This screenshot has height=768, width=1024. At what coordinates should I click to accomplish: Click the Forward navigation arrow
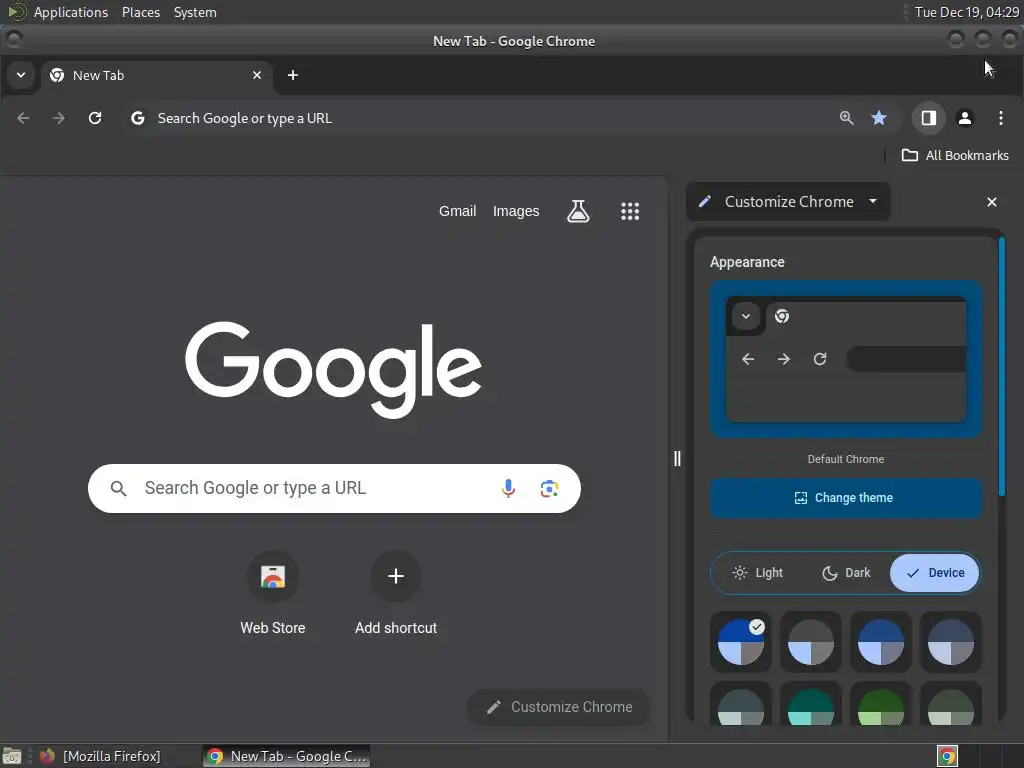59,118
